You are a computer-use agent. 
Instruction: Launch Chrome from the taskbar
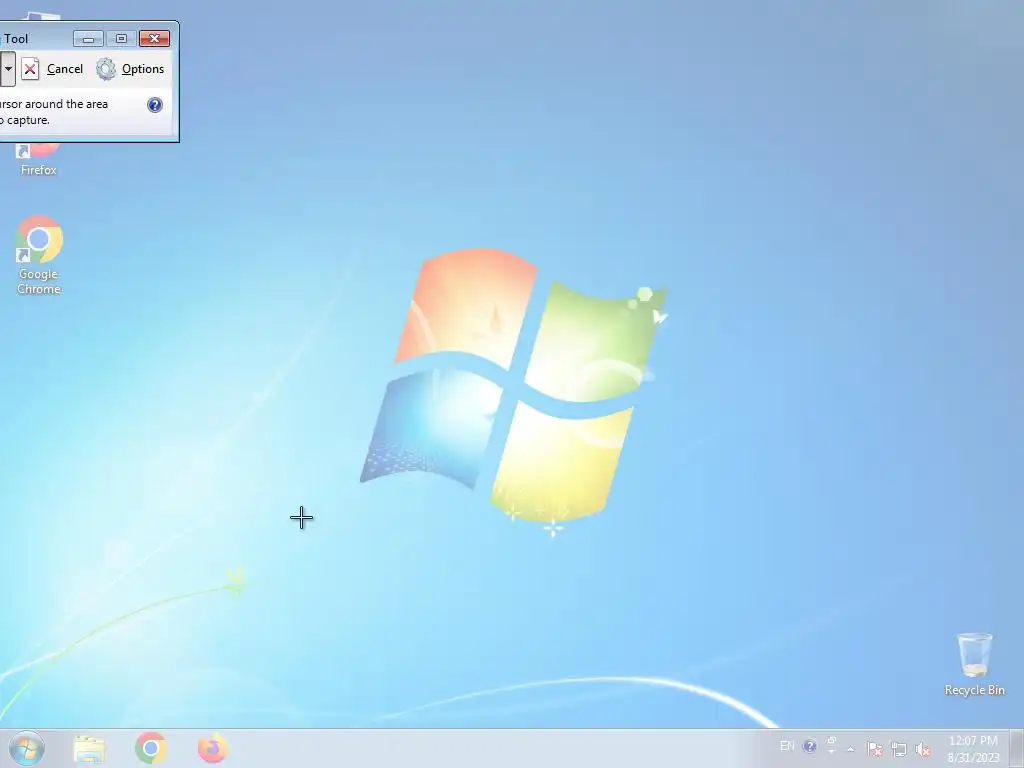tap(151, 748)
